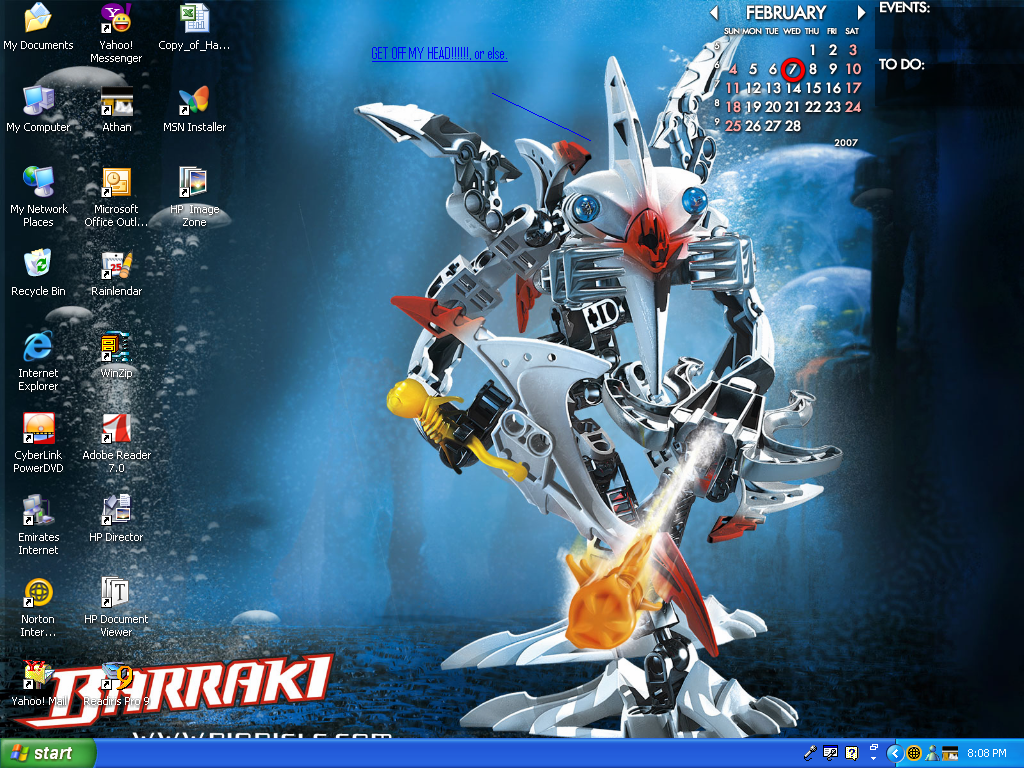Image resolution: width=1024 pixels, height=768 pixels.
Task: Select February 14 in the calendar
Action: pyautogui.click(x=793, y=88)
